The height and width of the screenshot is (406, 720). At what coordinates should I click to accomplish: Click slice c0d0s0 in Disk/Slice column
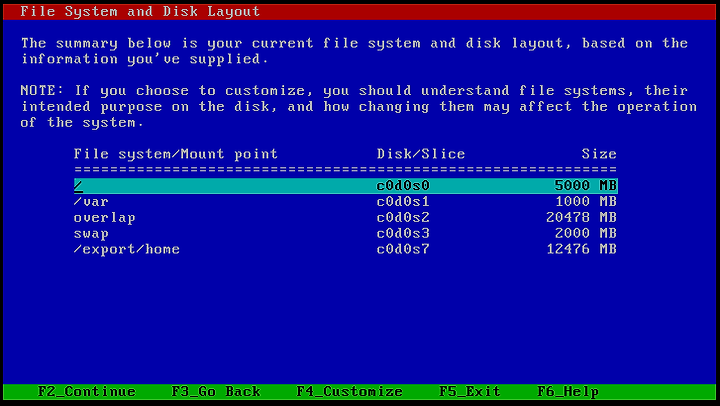(x=403, y=186)
